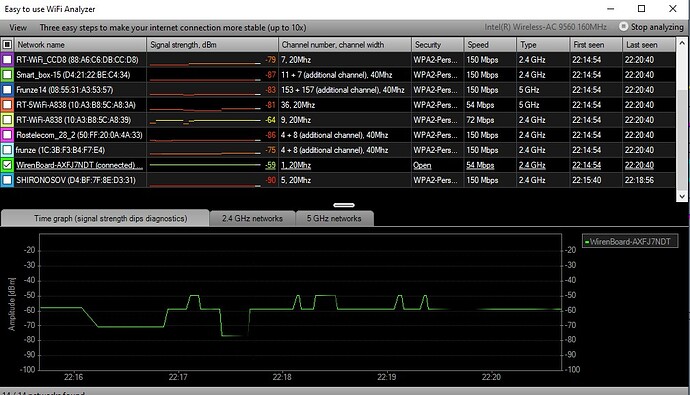This screenshot has height=395, width=690.
Task: Switch to Time graph signal strength tab
Action: tap(106, 218)
